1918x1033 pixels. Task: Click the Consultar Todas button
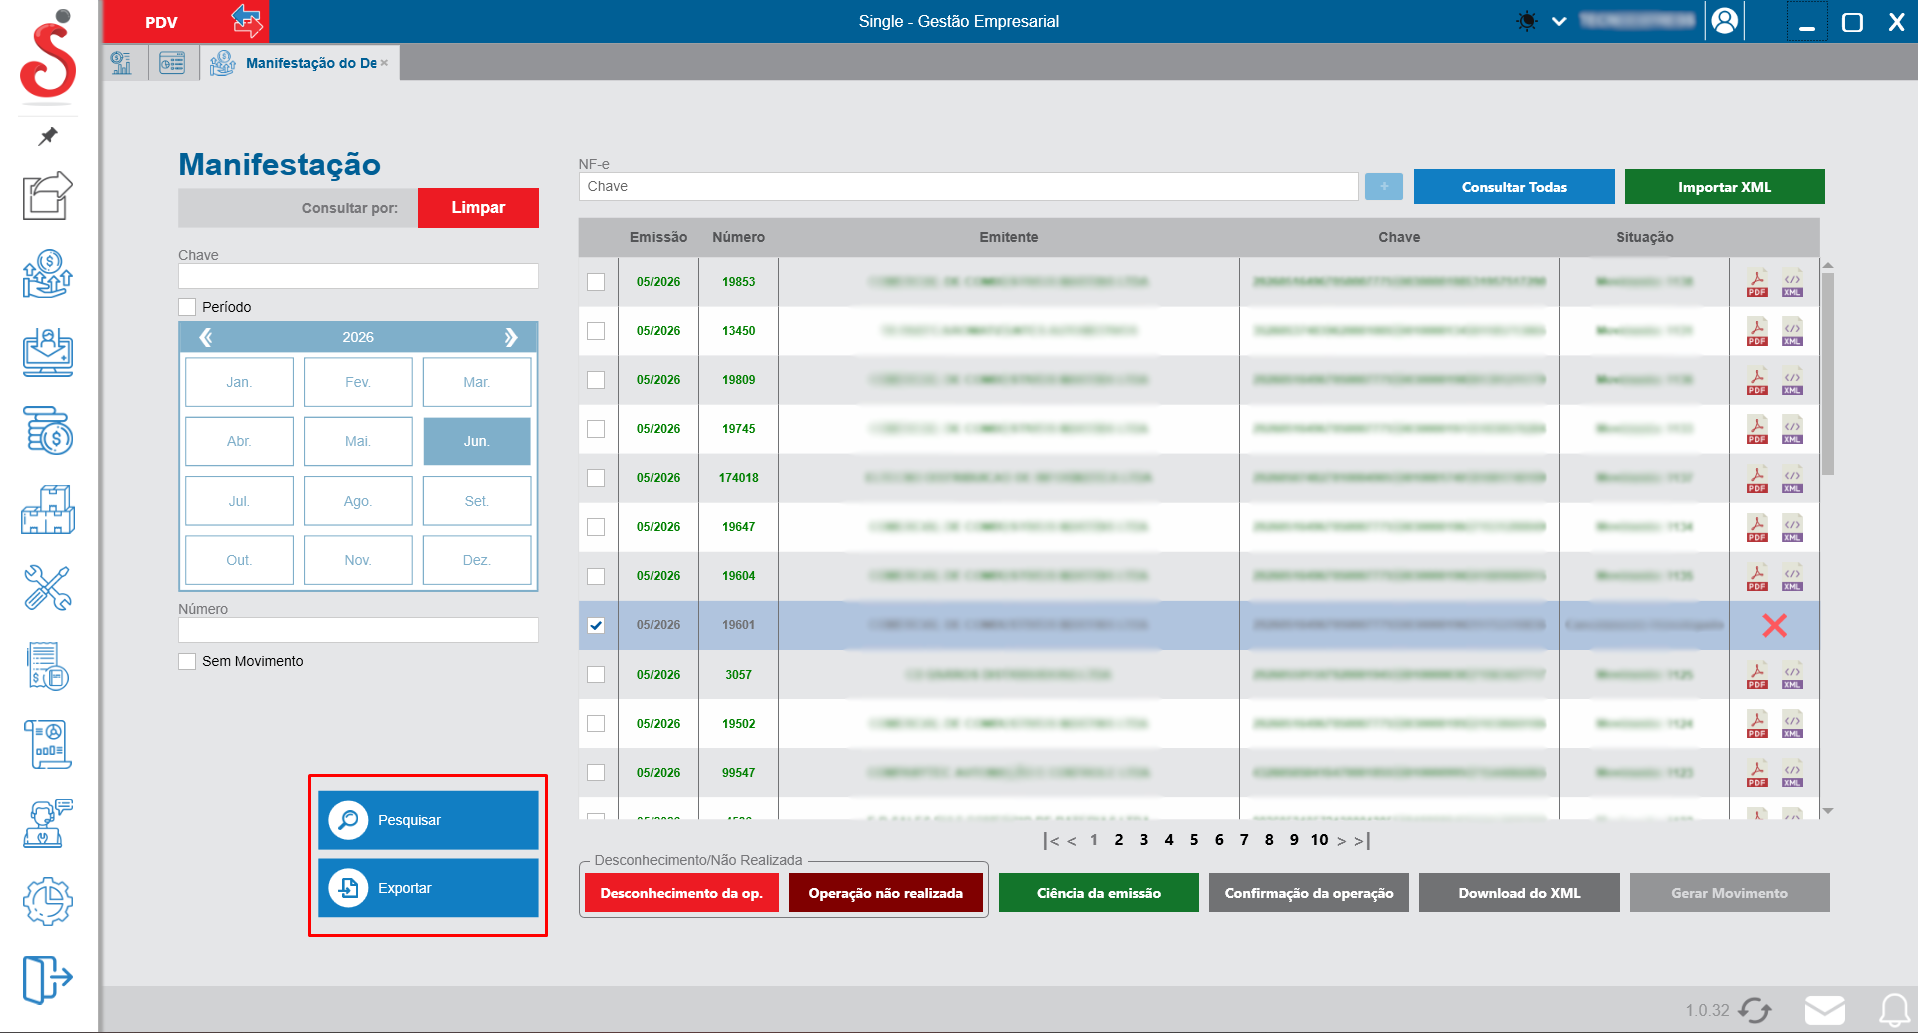click(x=1514, y=187)
